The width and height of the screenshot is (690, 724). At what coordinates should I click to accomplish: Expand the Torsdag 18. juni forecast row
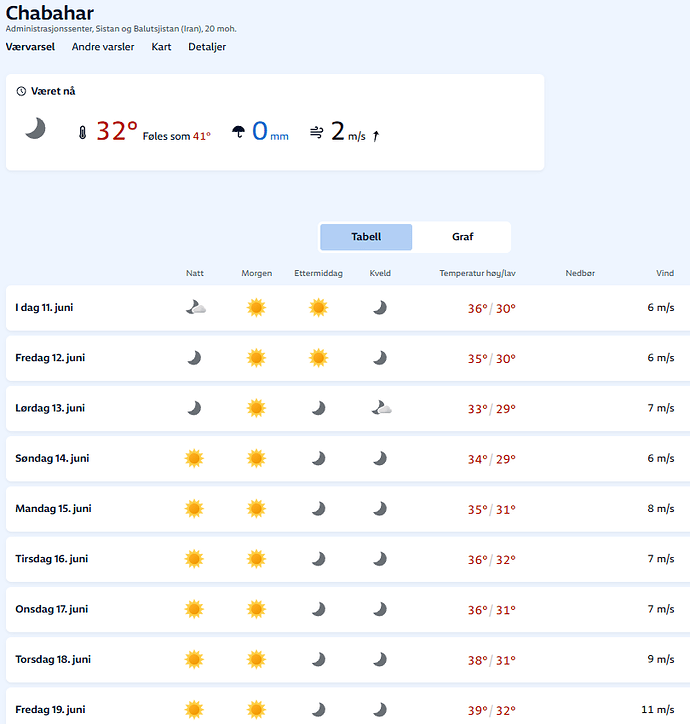point(348,659)
